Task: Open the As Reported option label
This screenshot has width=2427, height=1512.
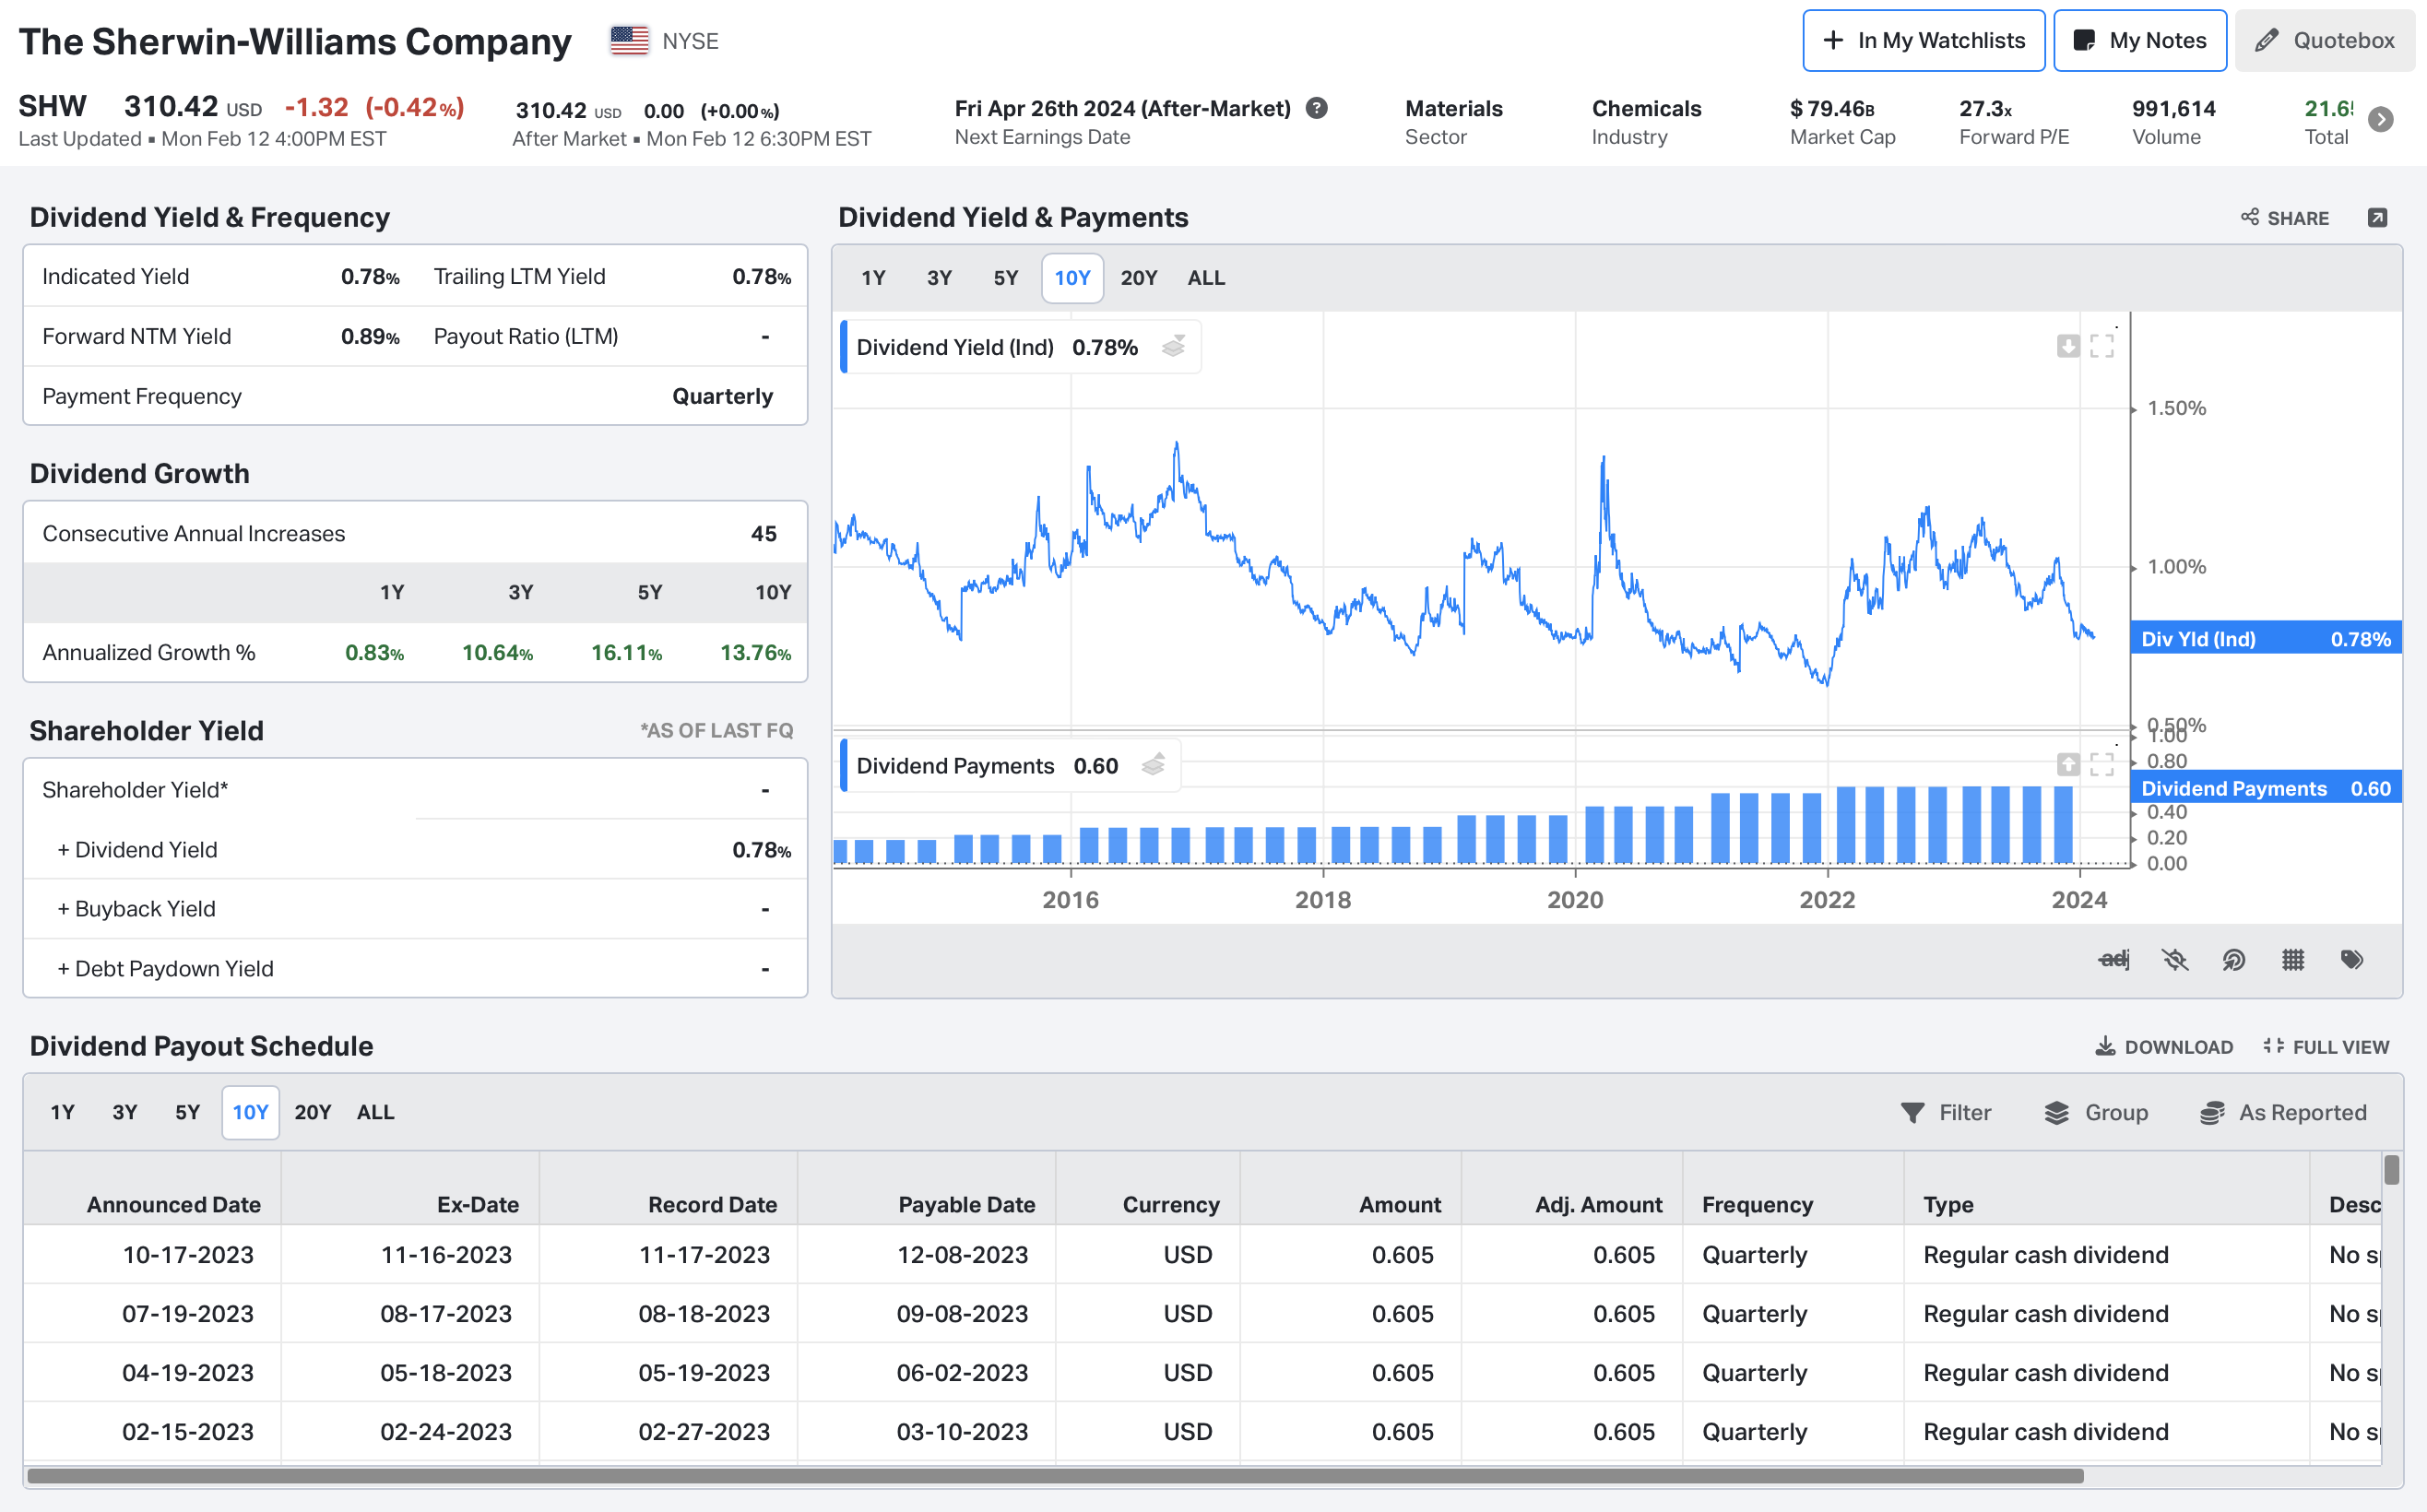Action: pos(2302,1113)
